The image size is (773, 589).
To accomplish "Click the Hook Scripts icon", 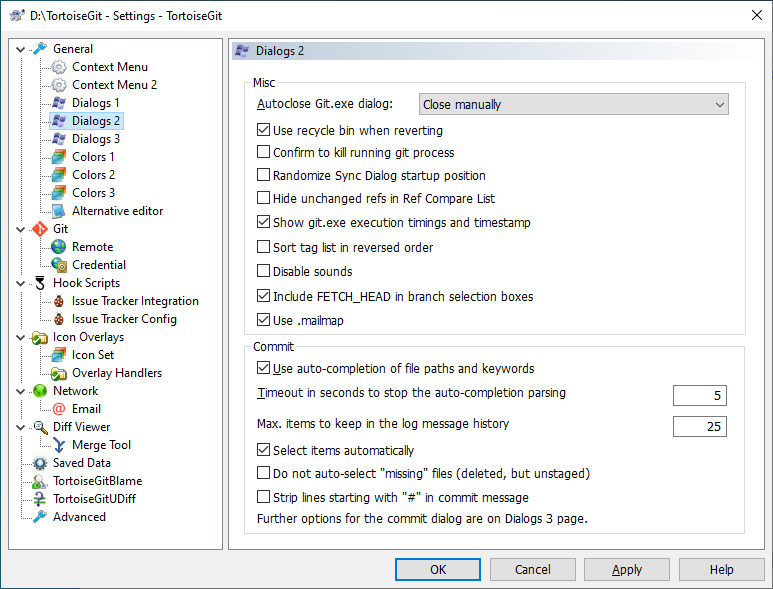I will tap(40, 283).
